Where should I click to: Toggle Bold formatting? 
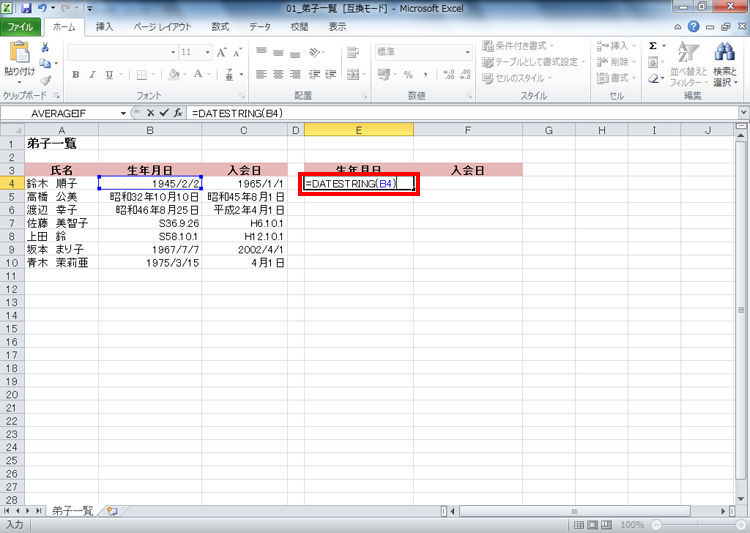76,75
